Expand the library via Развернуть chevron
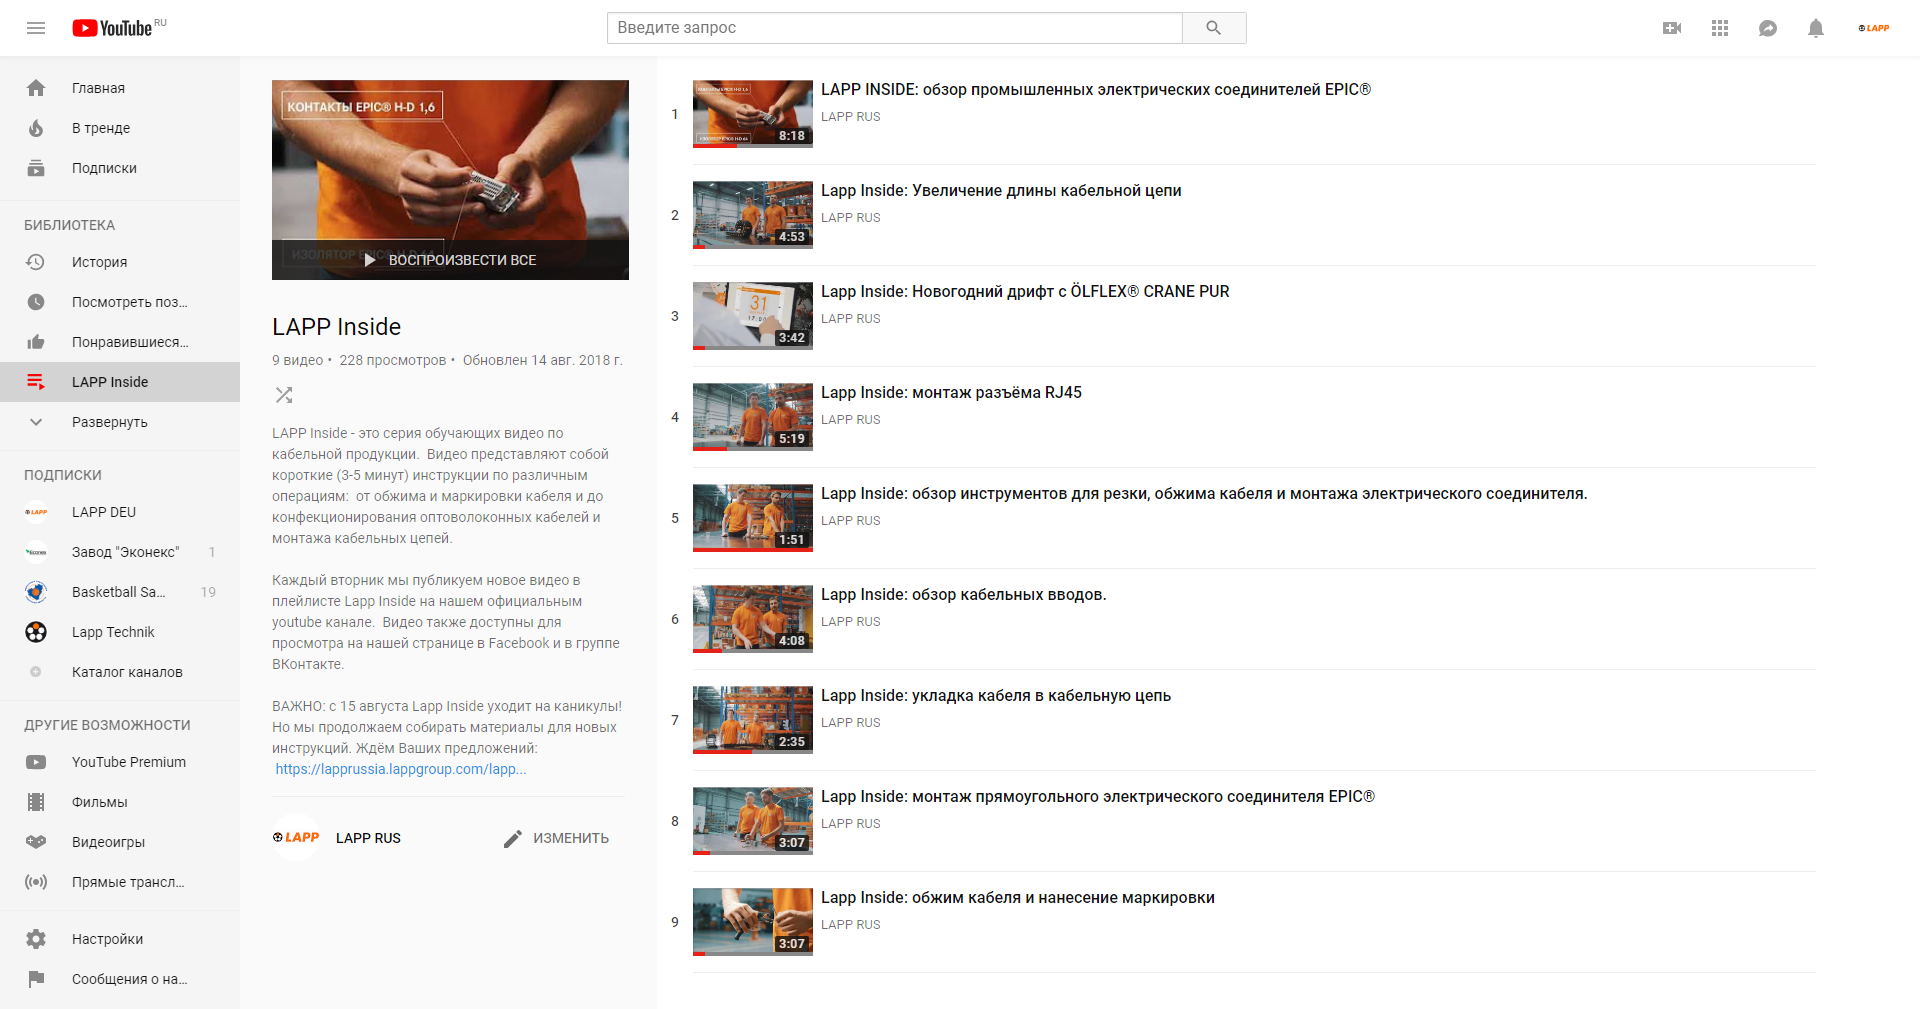Image resolution: width=1920 pixels, height=1009 pixels. [36, 422]
